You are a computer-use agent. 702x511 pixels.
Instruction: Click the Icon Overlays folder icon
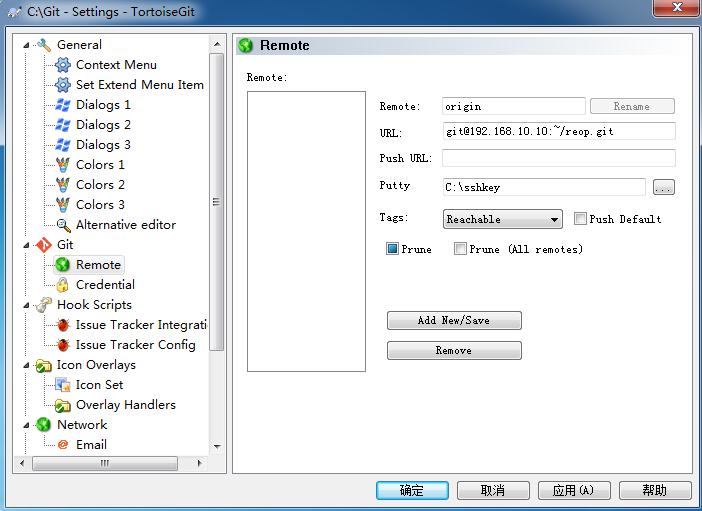(43, 365)
